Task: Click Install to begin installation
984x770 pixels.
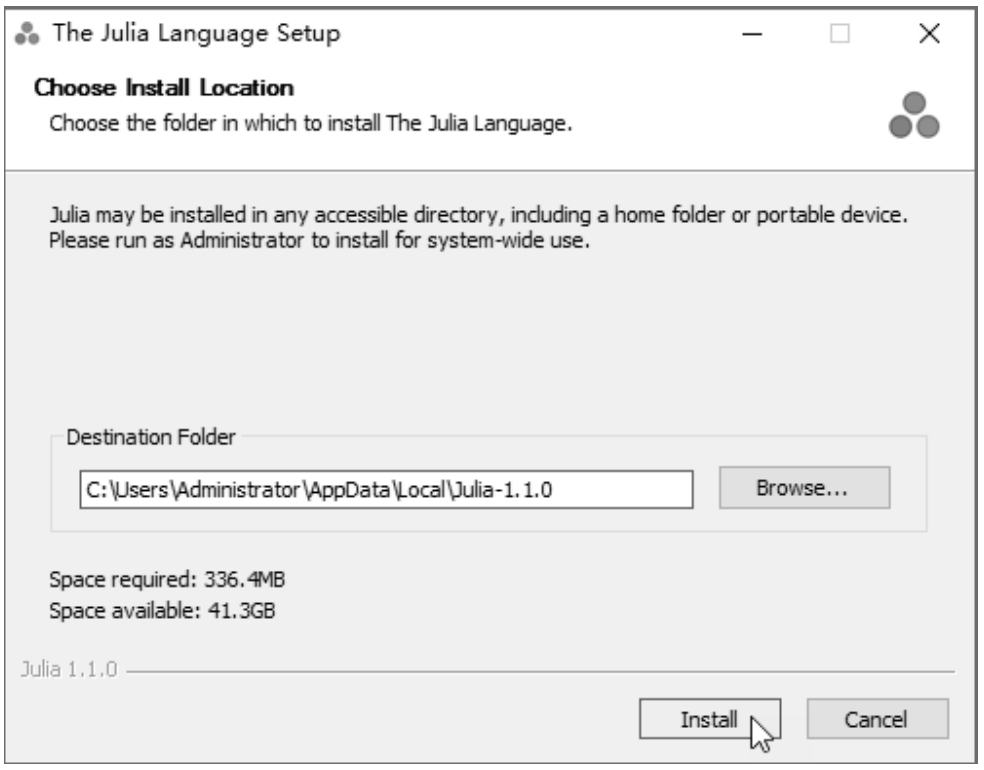Action: (710, 719)
